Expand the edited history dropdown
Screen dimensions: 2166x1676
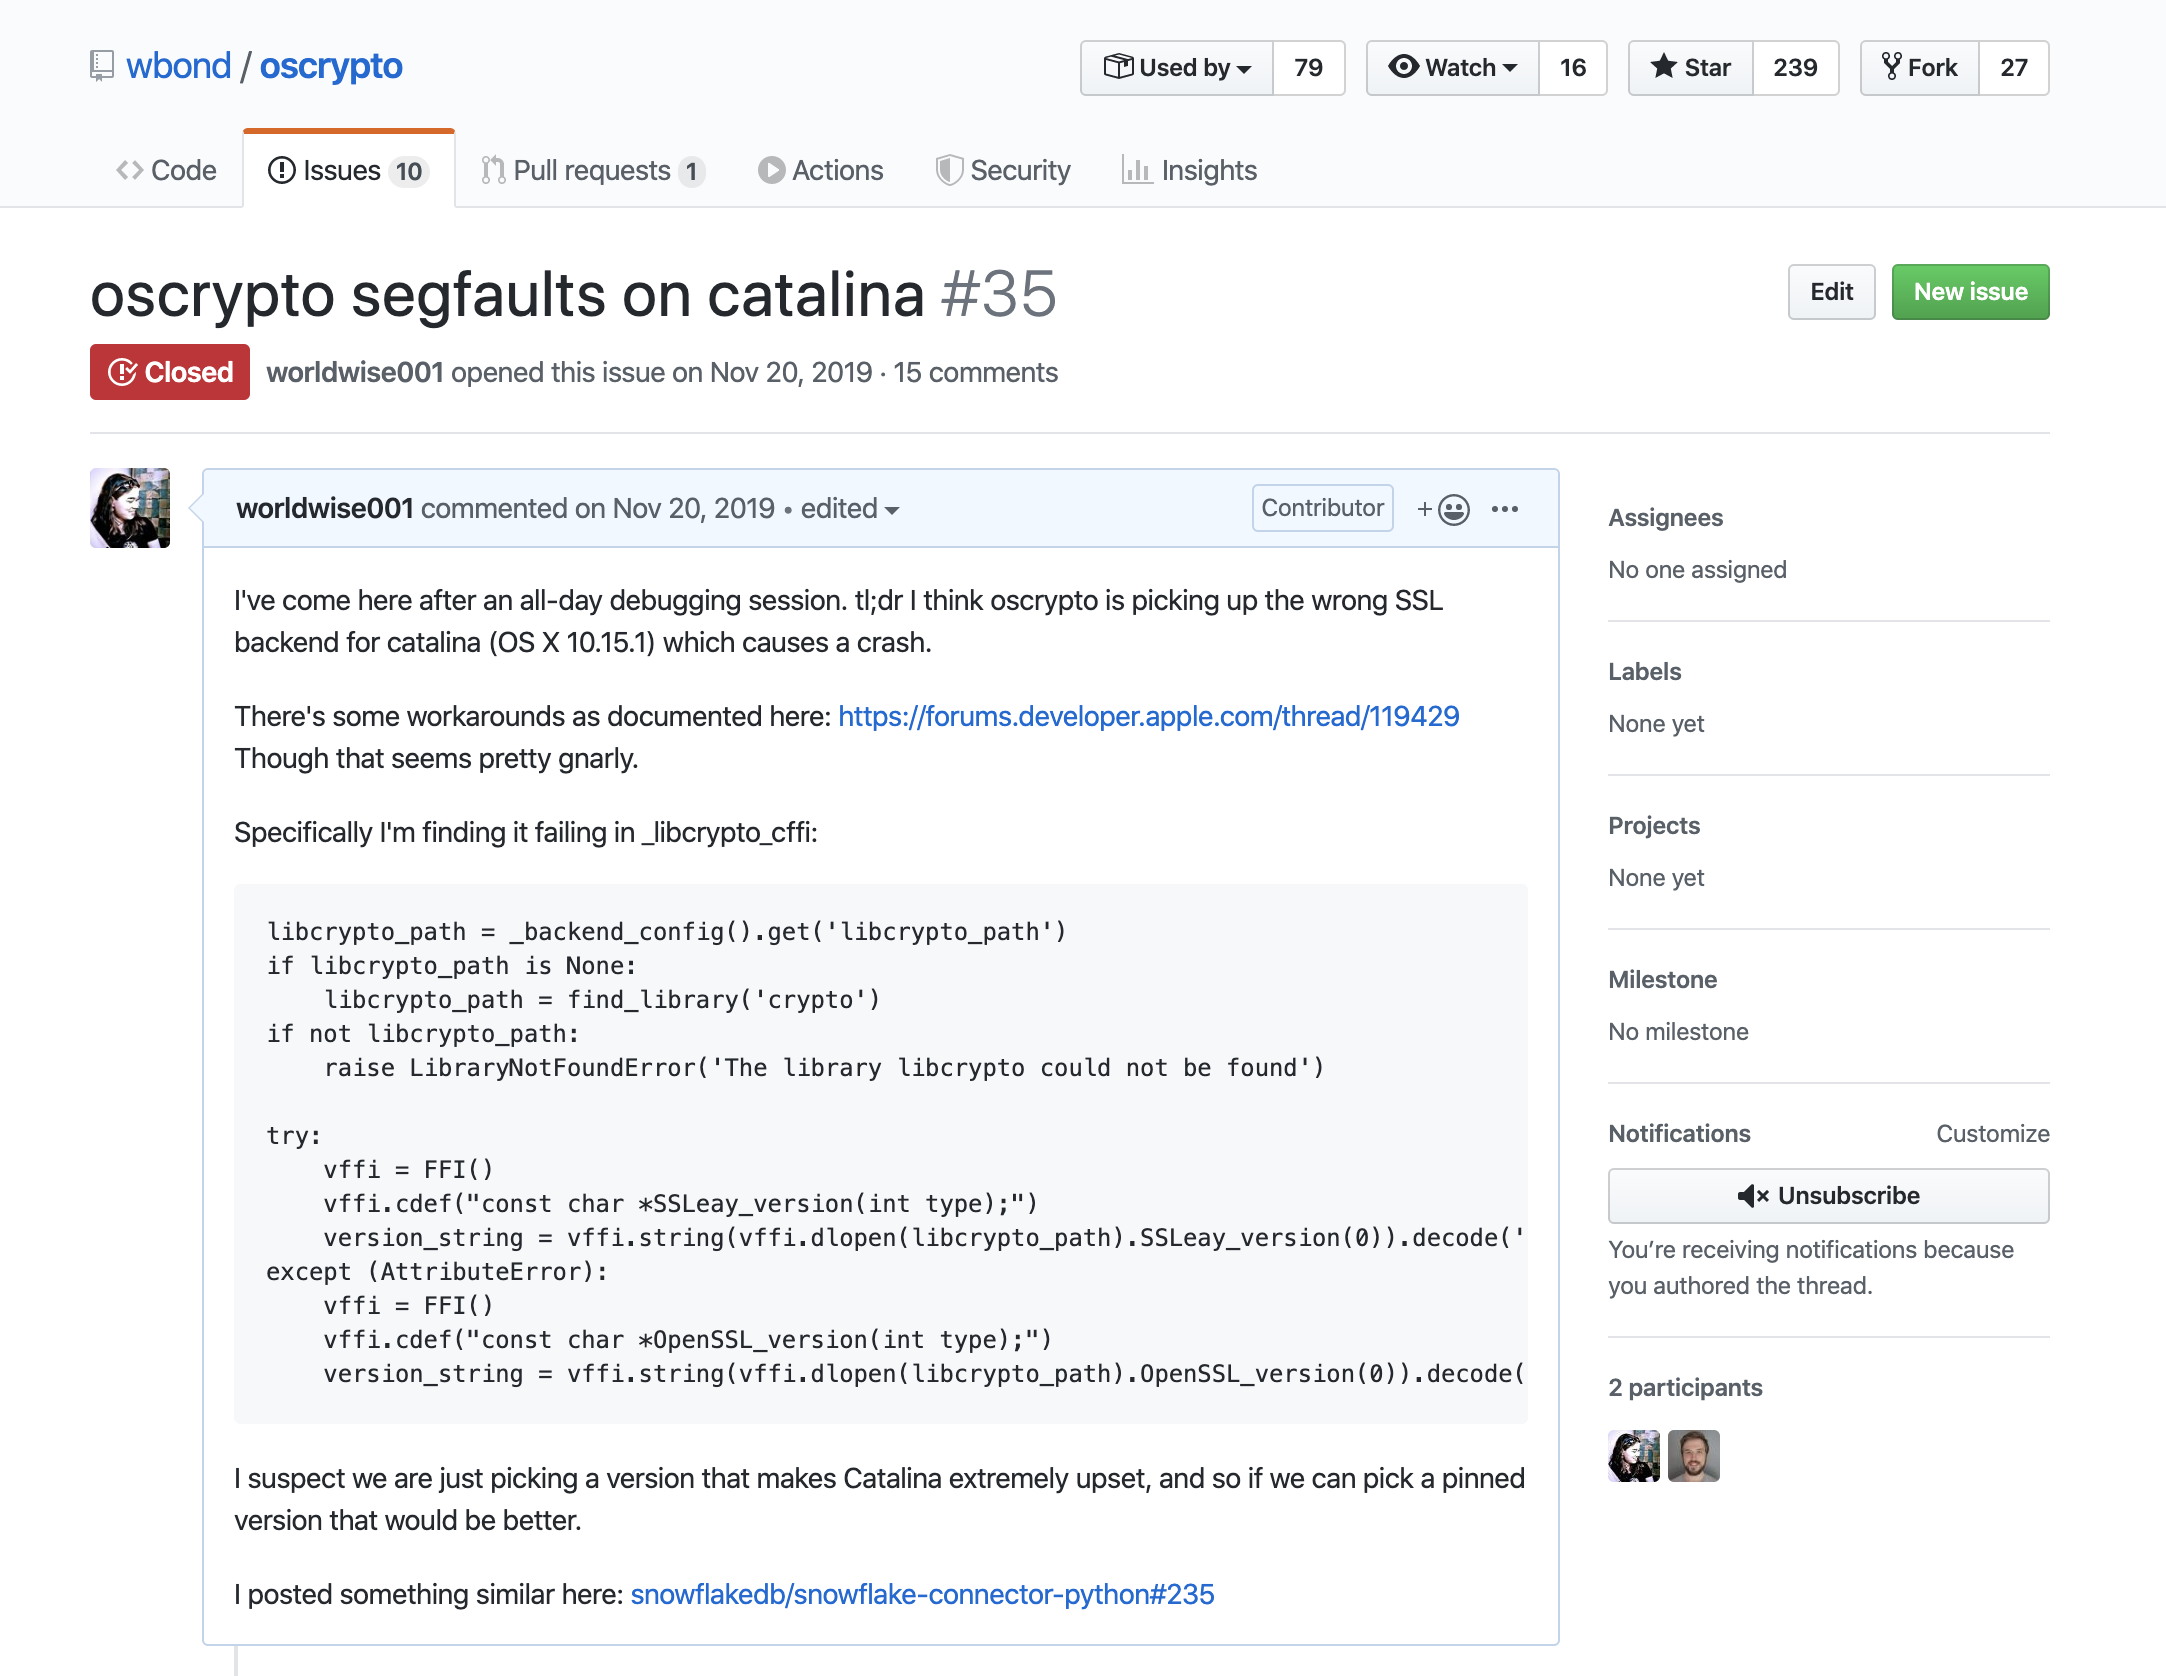850,508
